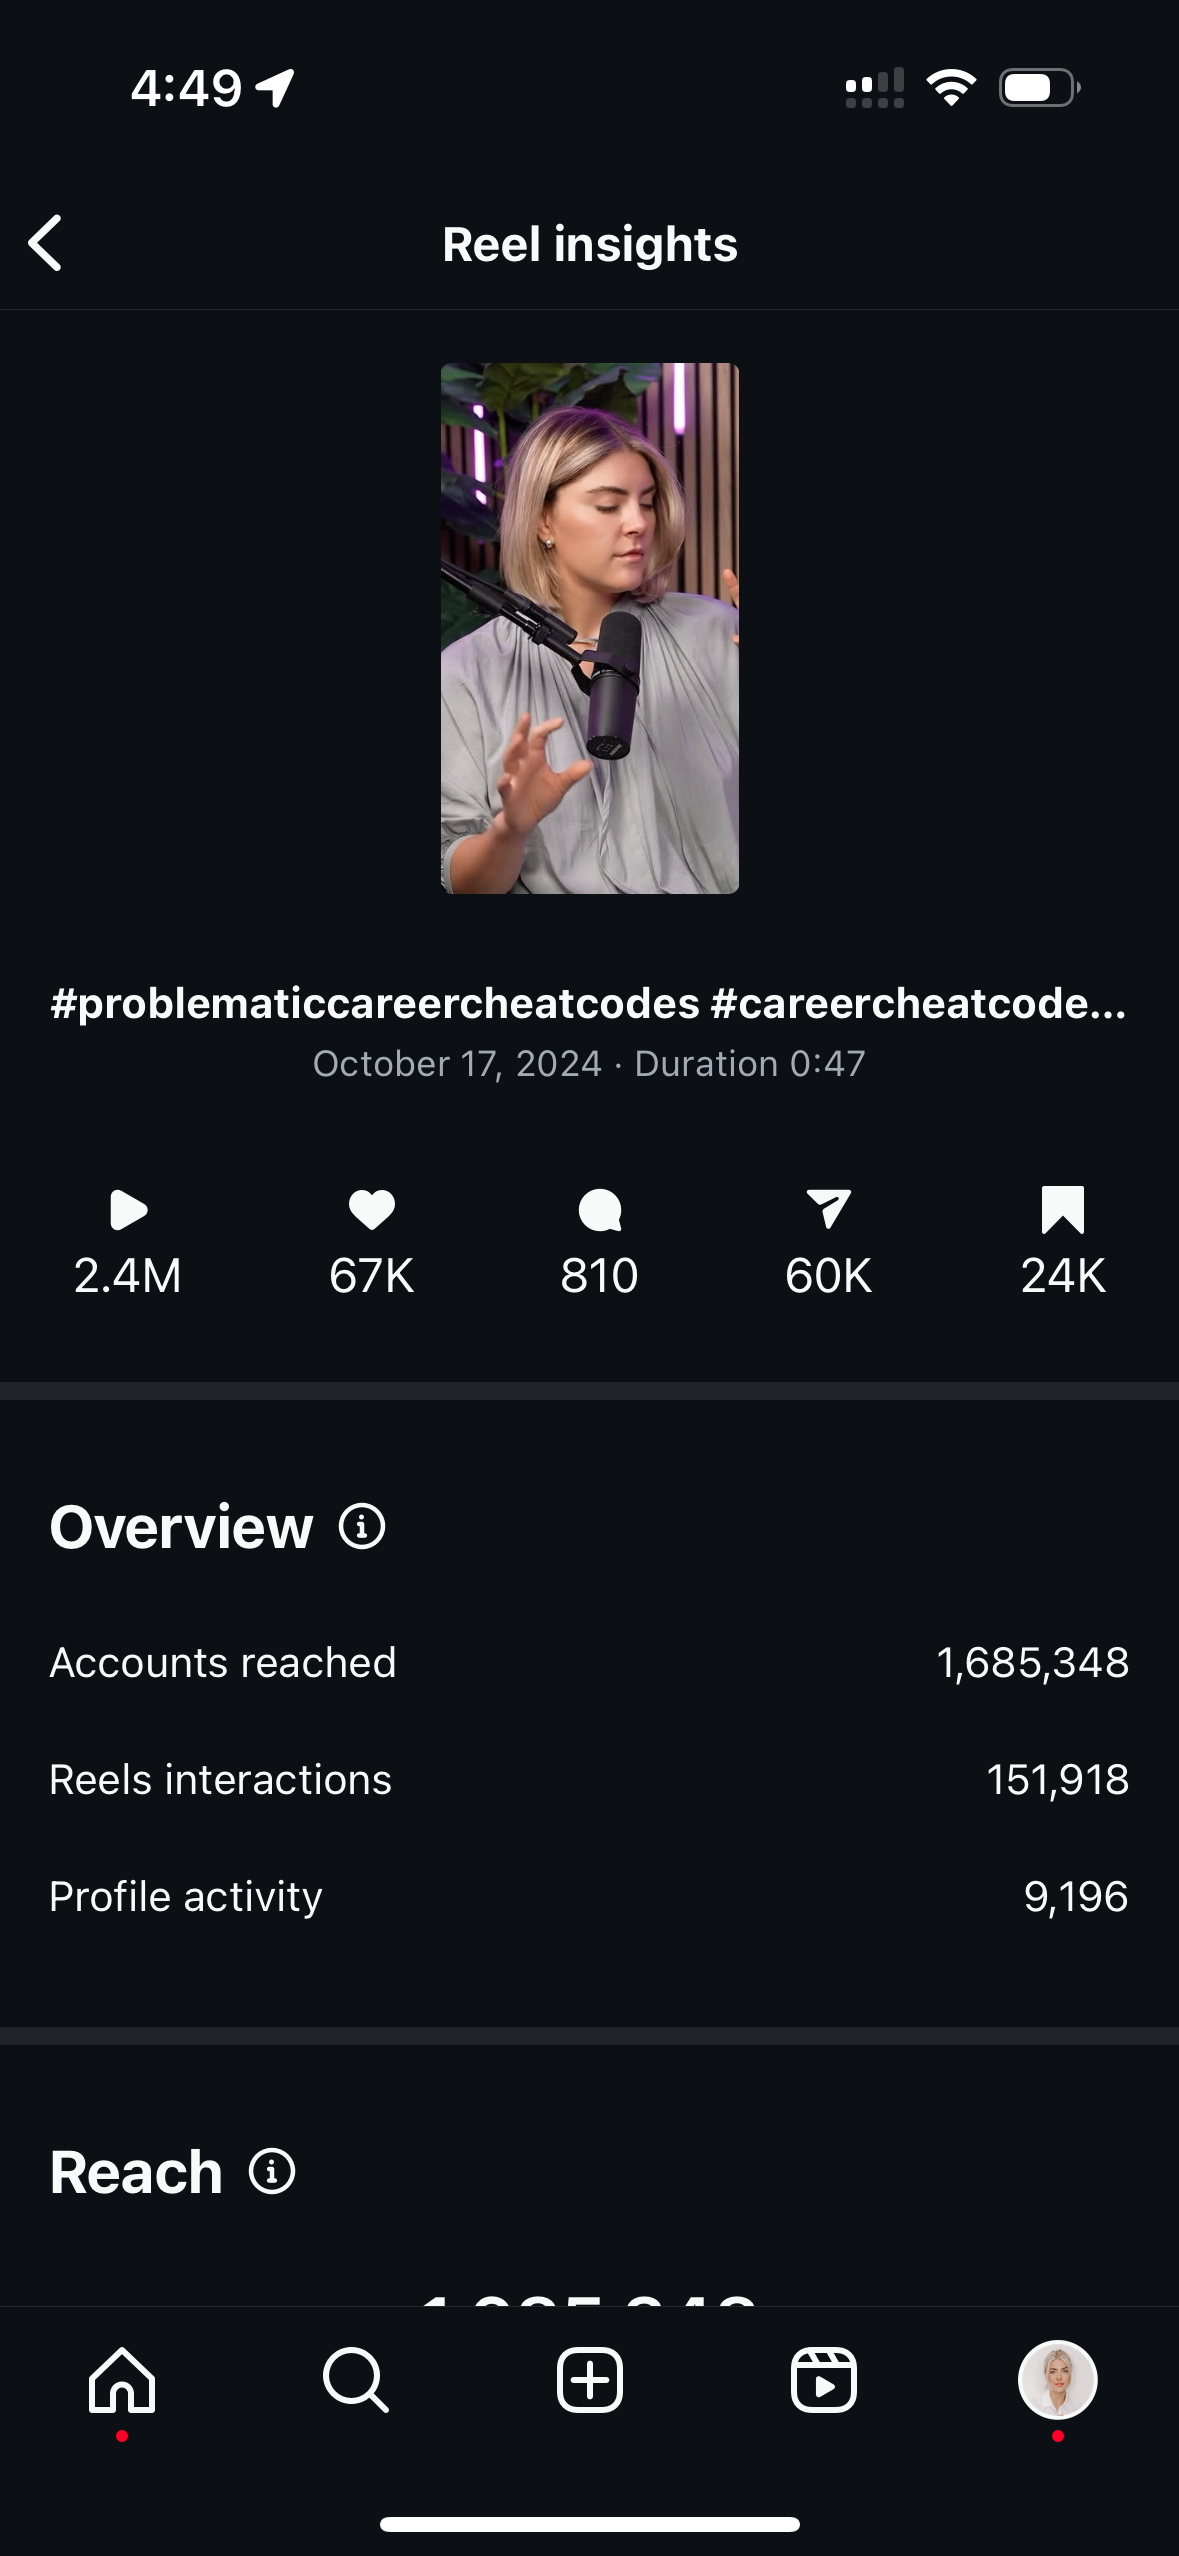Select the Profile activity row
This screenshot has height=2556, width=1179.
point(590,1897)
